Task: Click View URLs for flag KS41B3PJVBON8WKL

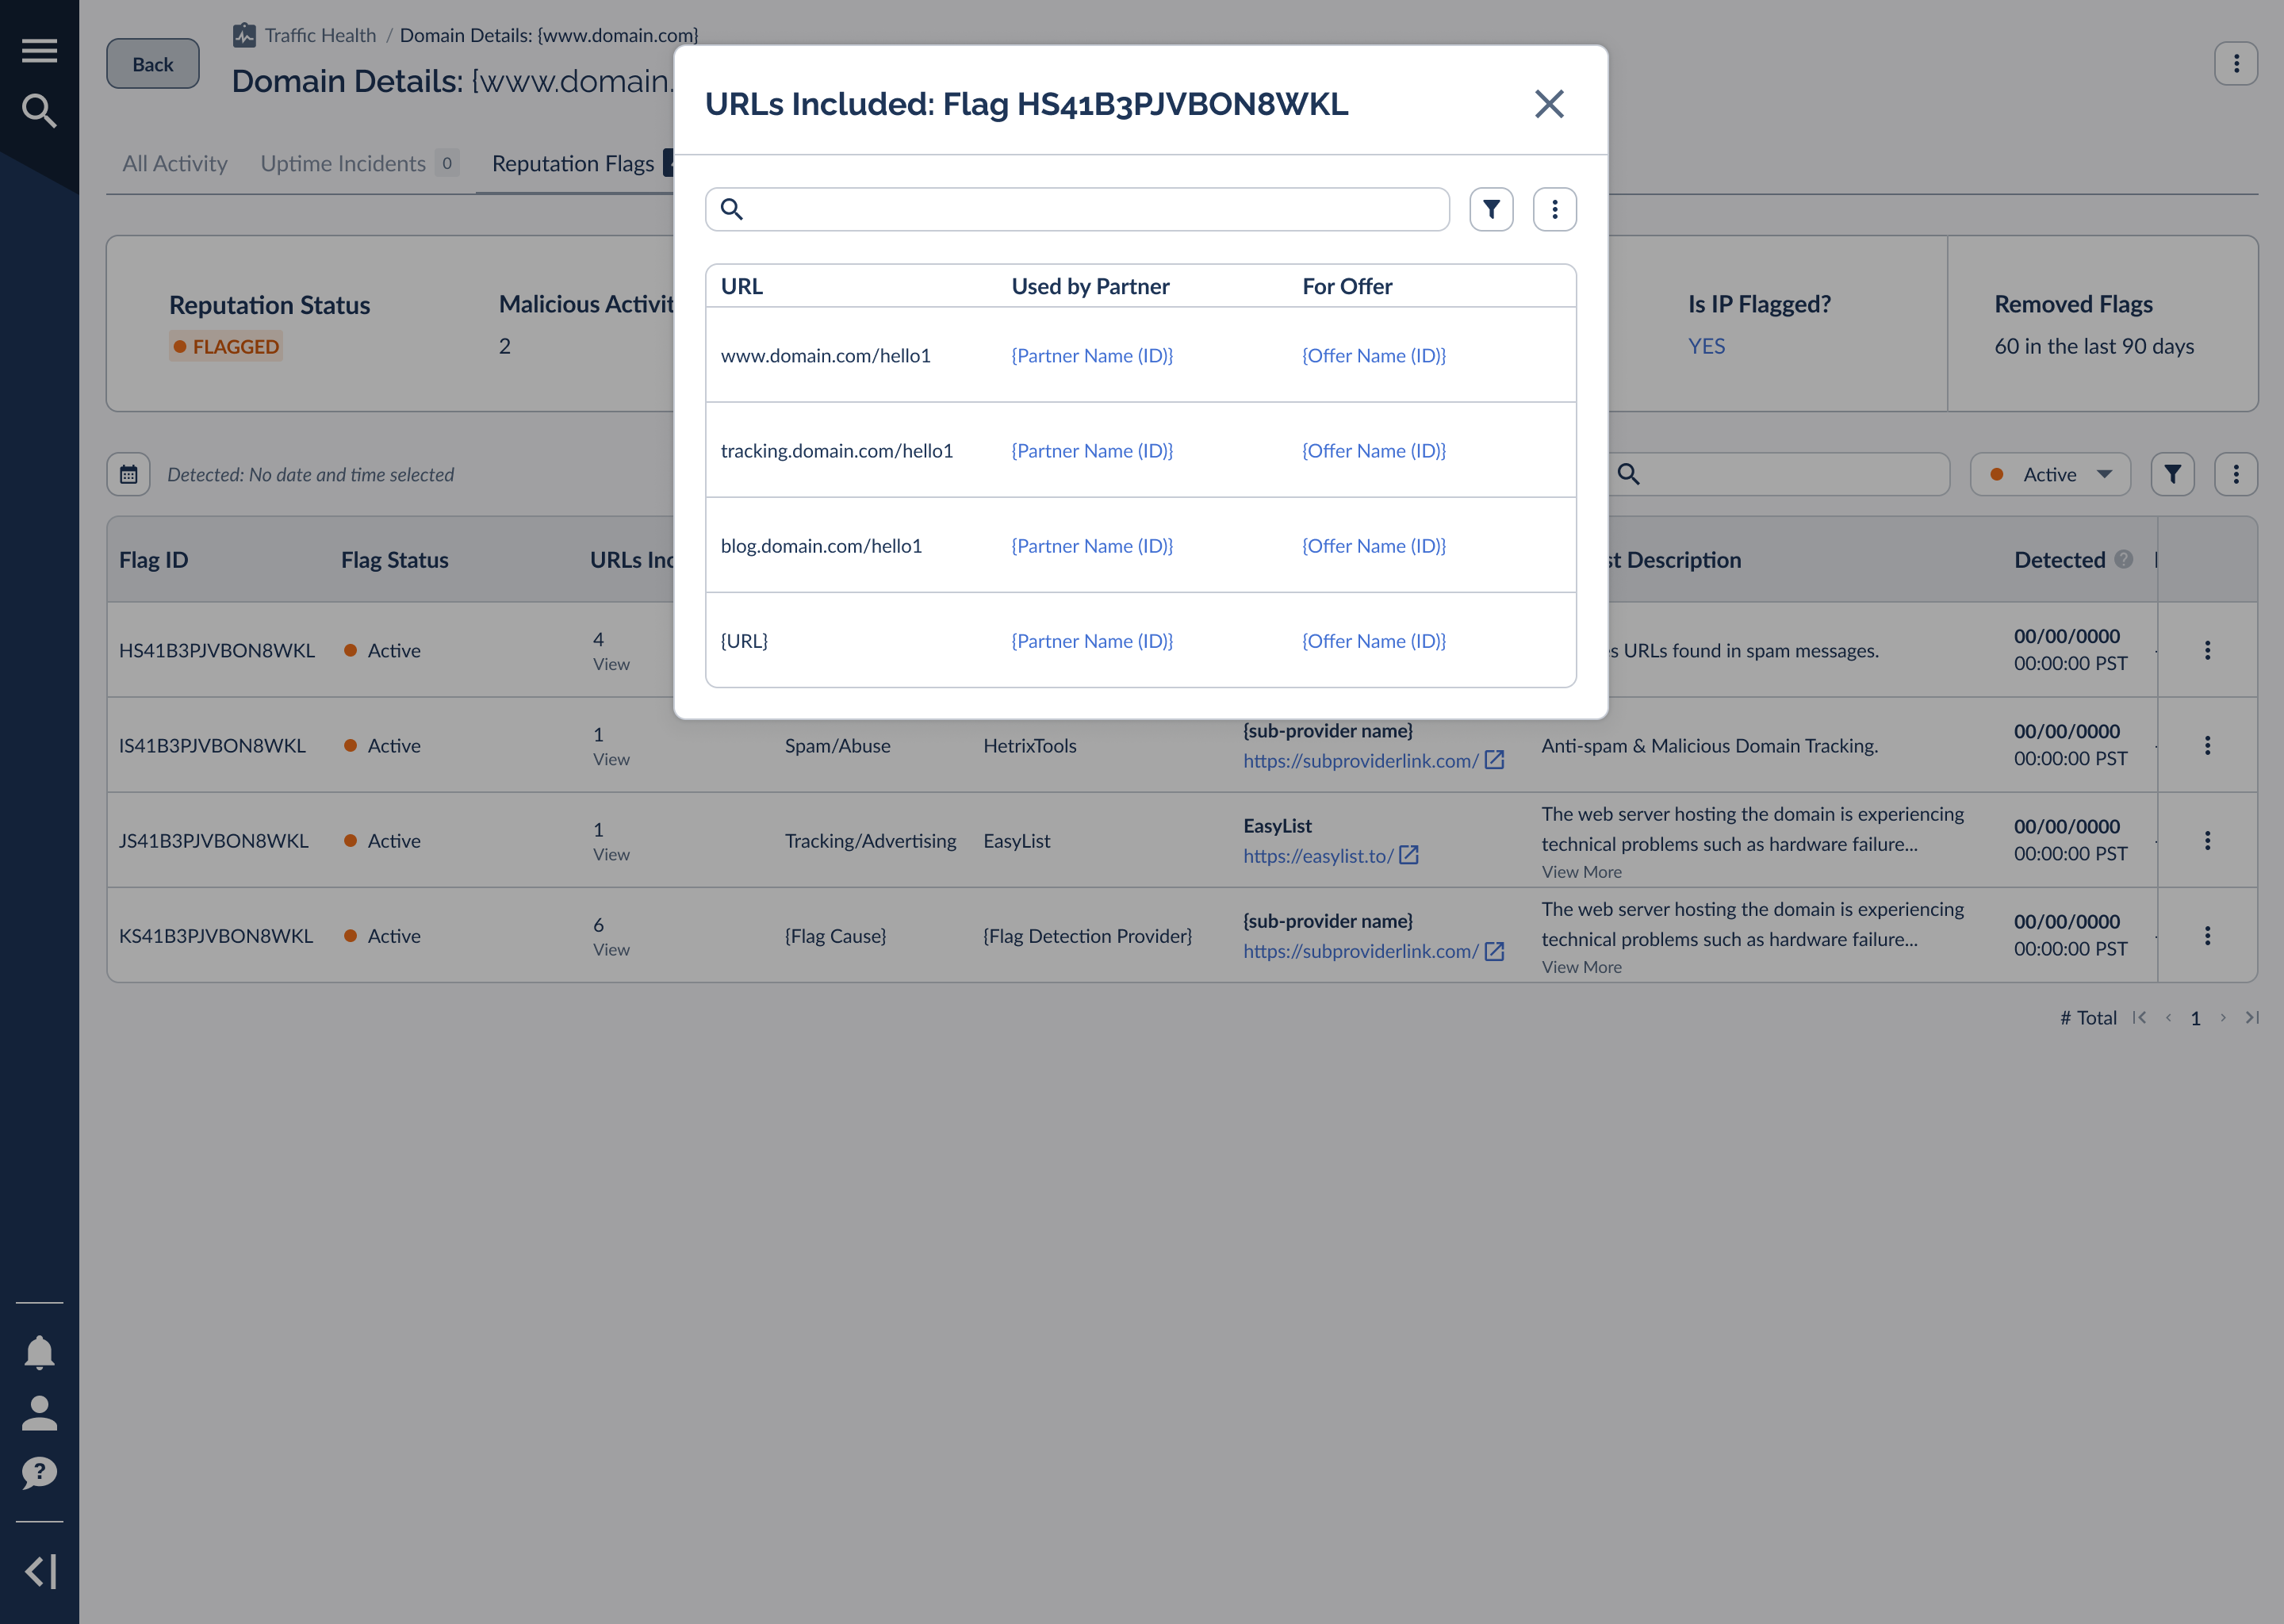Action: pos(611,949)
